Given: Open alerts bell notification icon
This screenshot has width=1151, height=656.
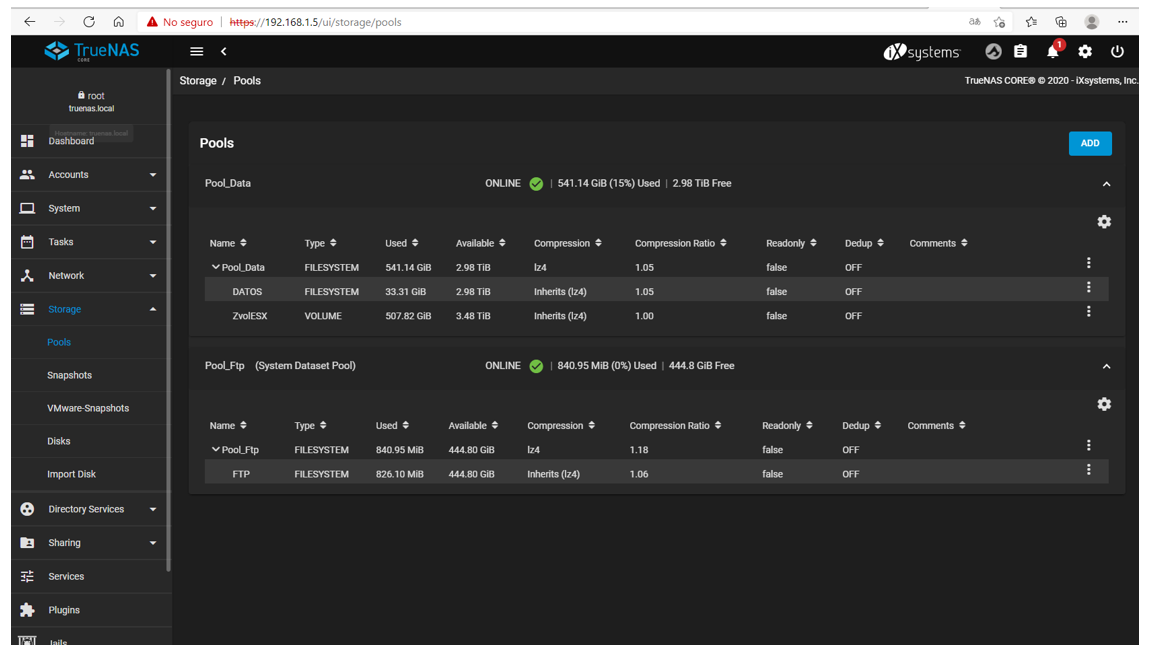Looking at the screenshot, I should 1053,51.
